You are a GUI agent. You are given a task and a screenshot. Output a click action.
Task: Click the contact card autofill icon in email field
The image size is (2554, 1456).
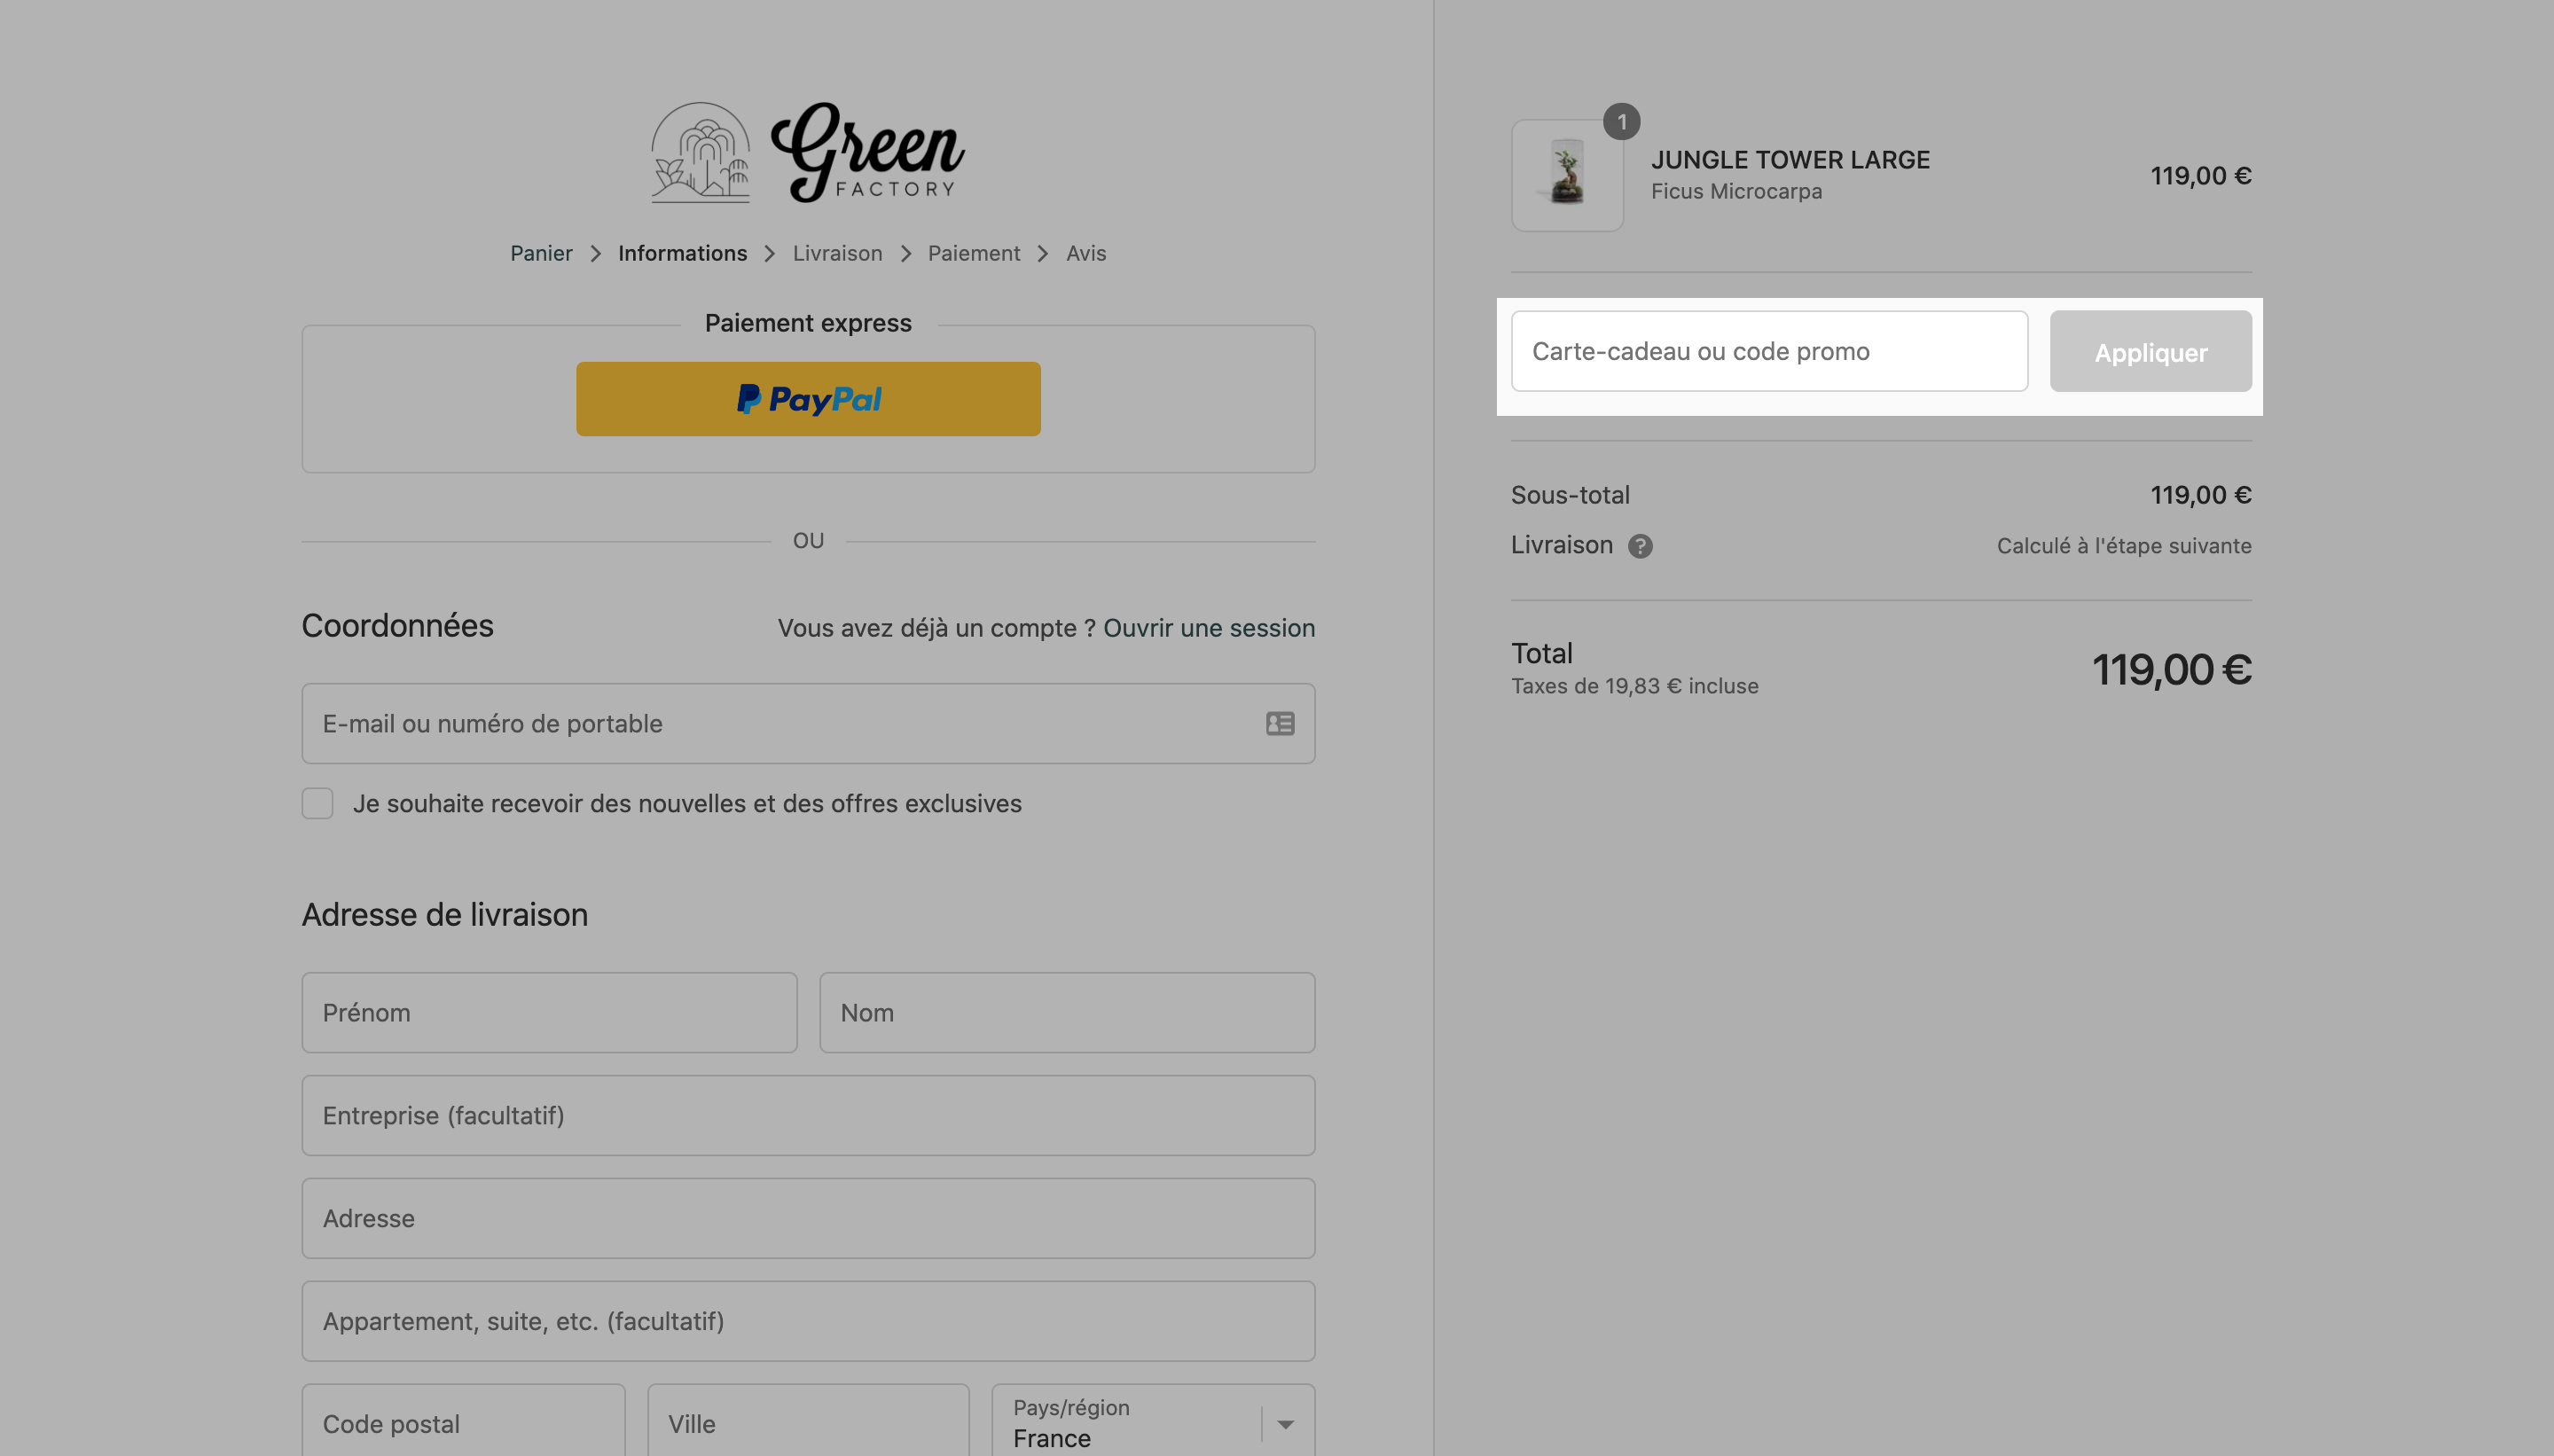pyautogui.click(x=1280, y=723)
